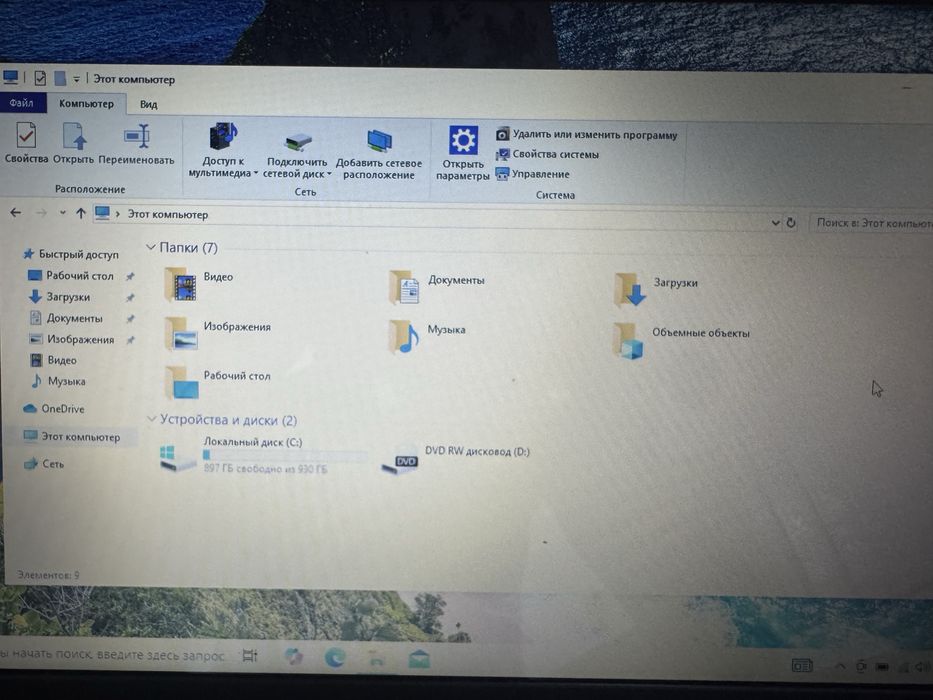Click the C: drive space usage bar
The width and height of the screenshot is (933, 700).
[x=284, y=456]
